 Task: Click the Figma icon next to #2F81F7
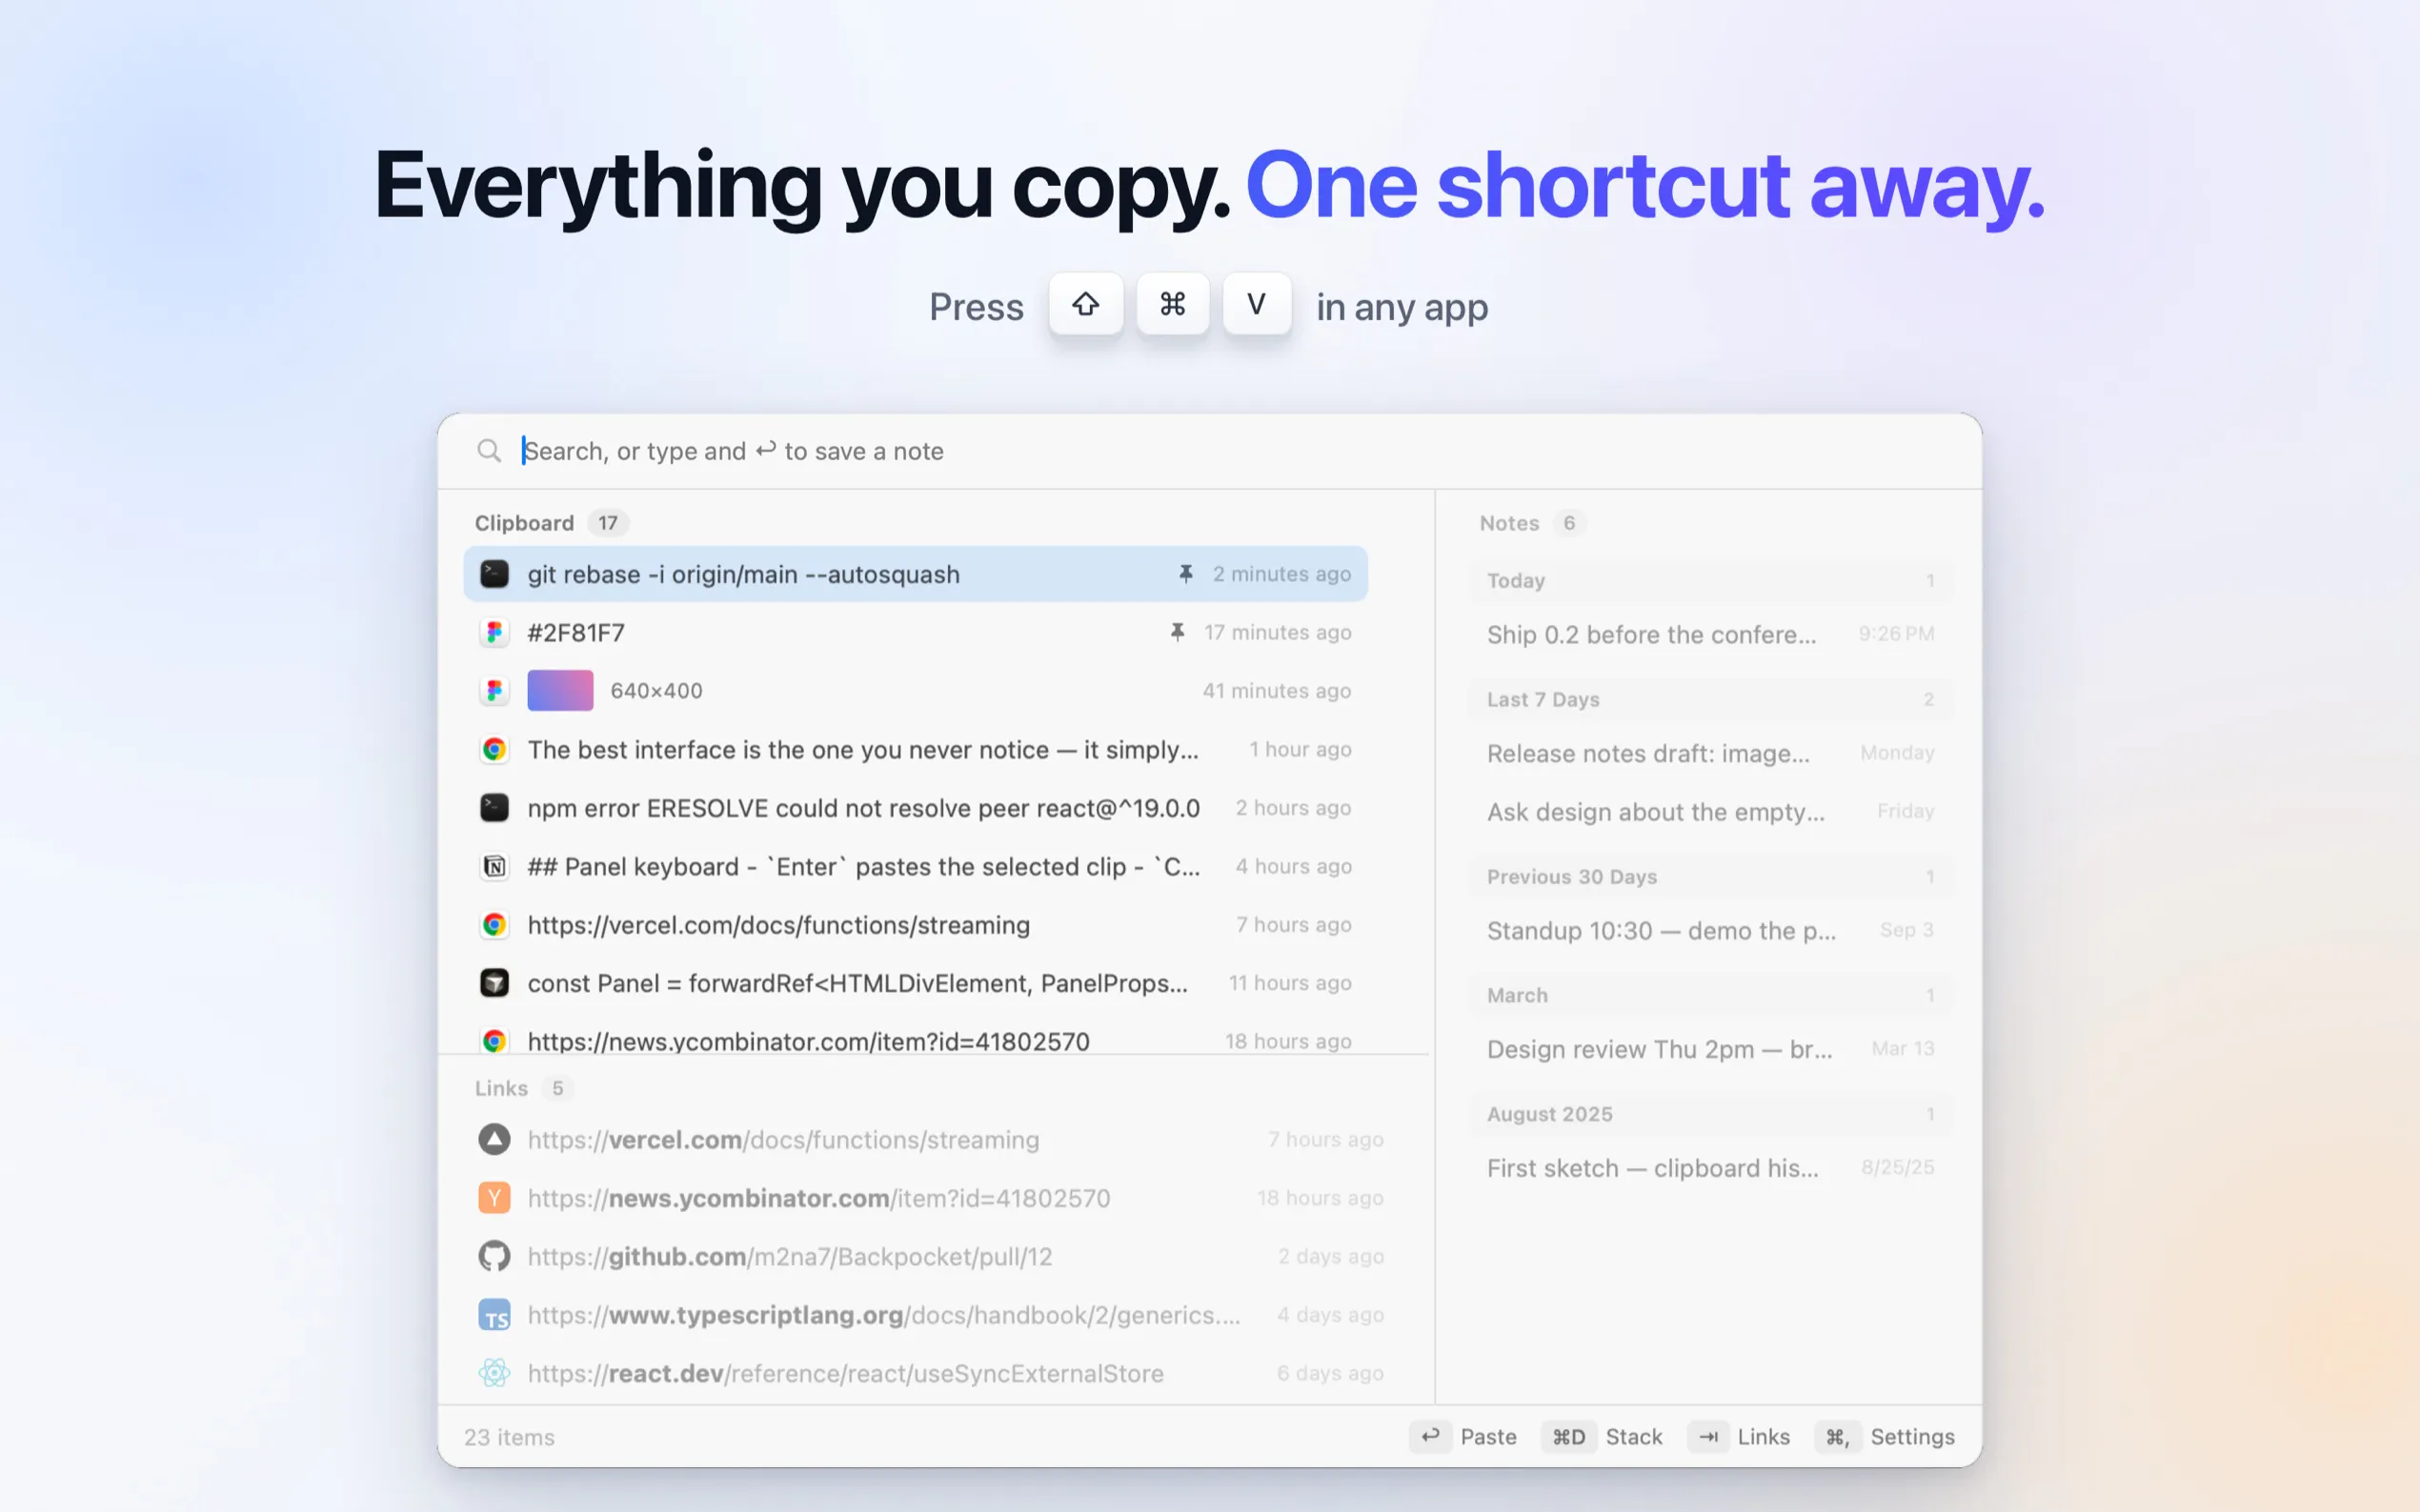(x=494, y=632)
